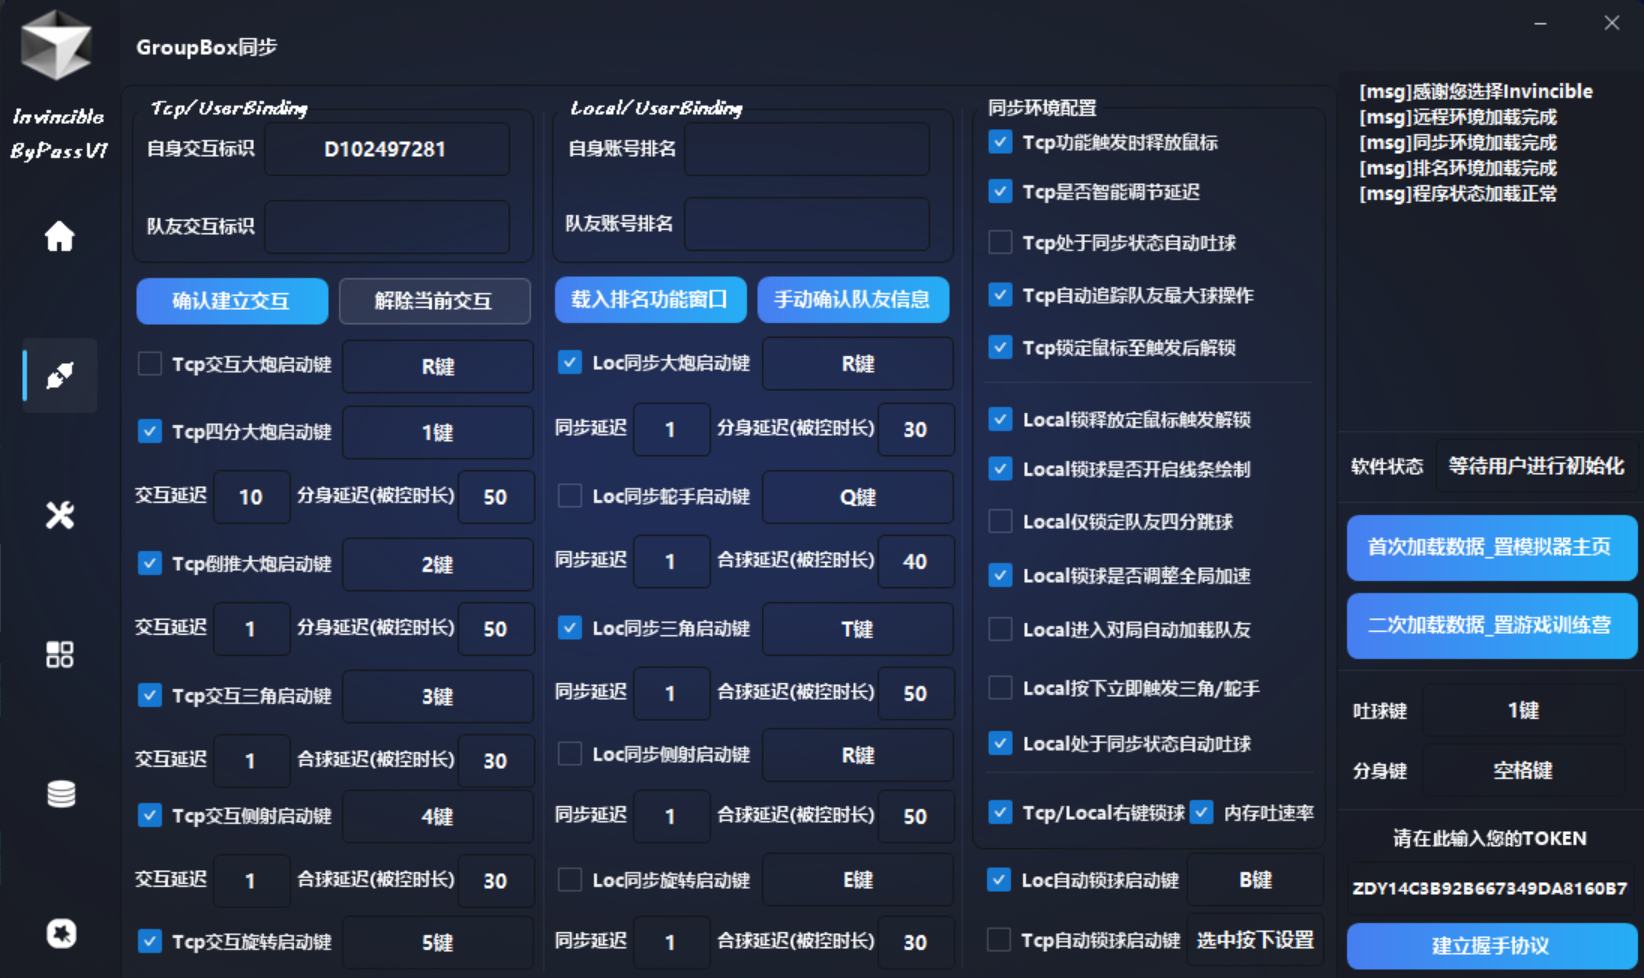Toggle Tcp倒推大炮启动键 checkbox
1644x978 pixels.
click(150, 563)
